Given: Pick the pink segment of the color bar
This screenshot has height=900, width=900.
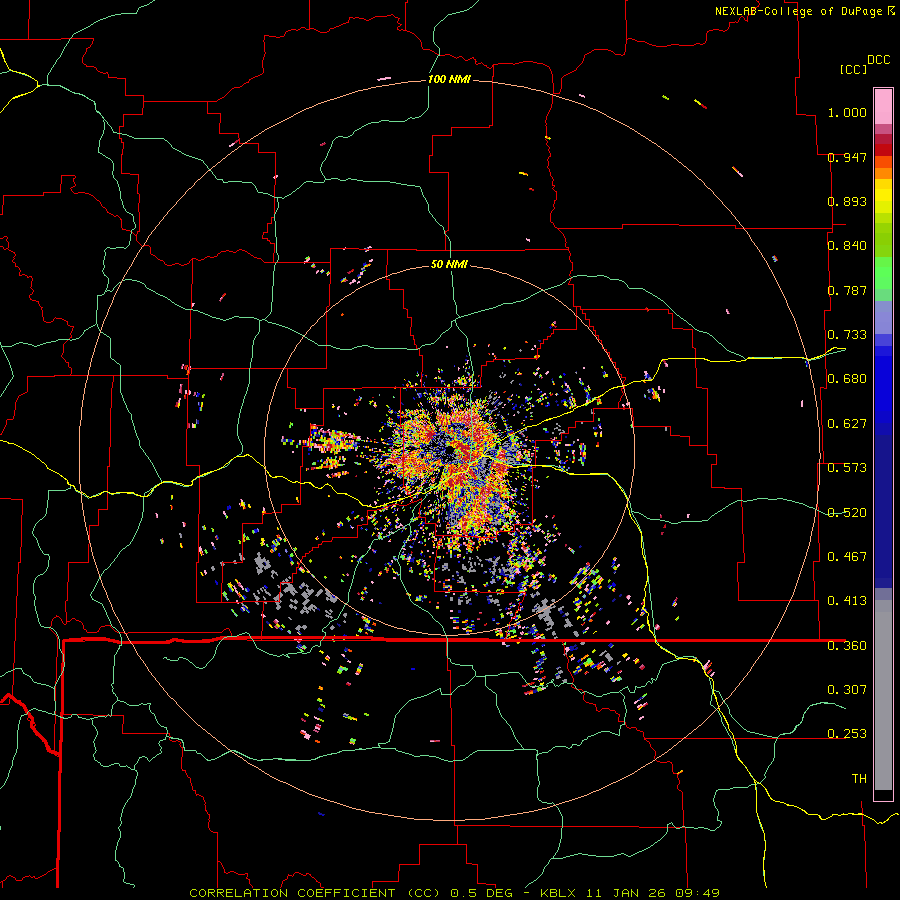Looking at the screenshot, I should [883, 106].
